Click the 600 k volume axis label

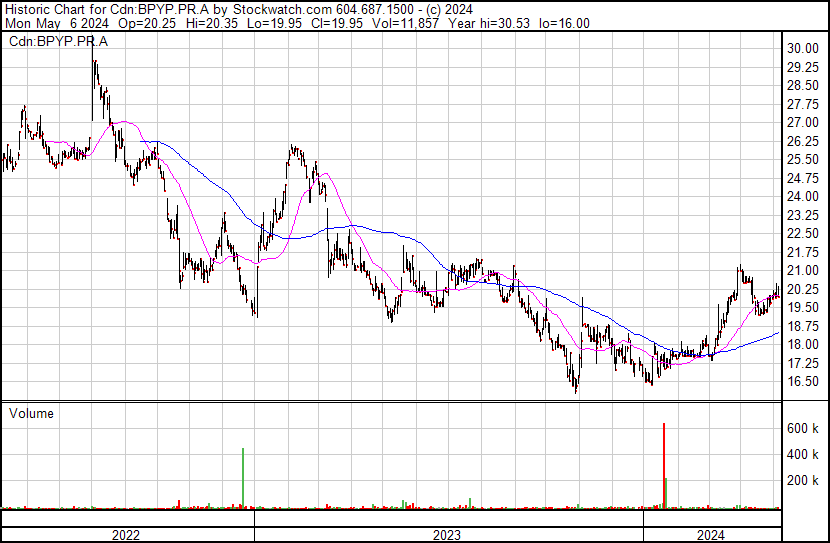803,429
